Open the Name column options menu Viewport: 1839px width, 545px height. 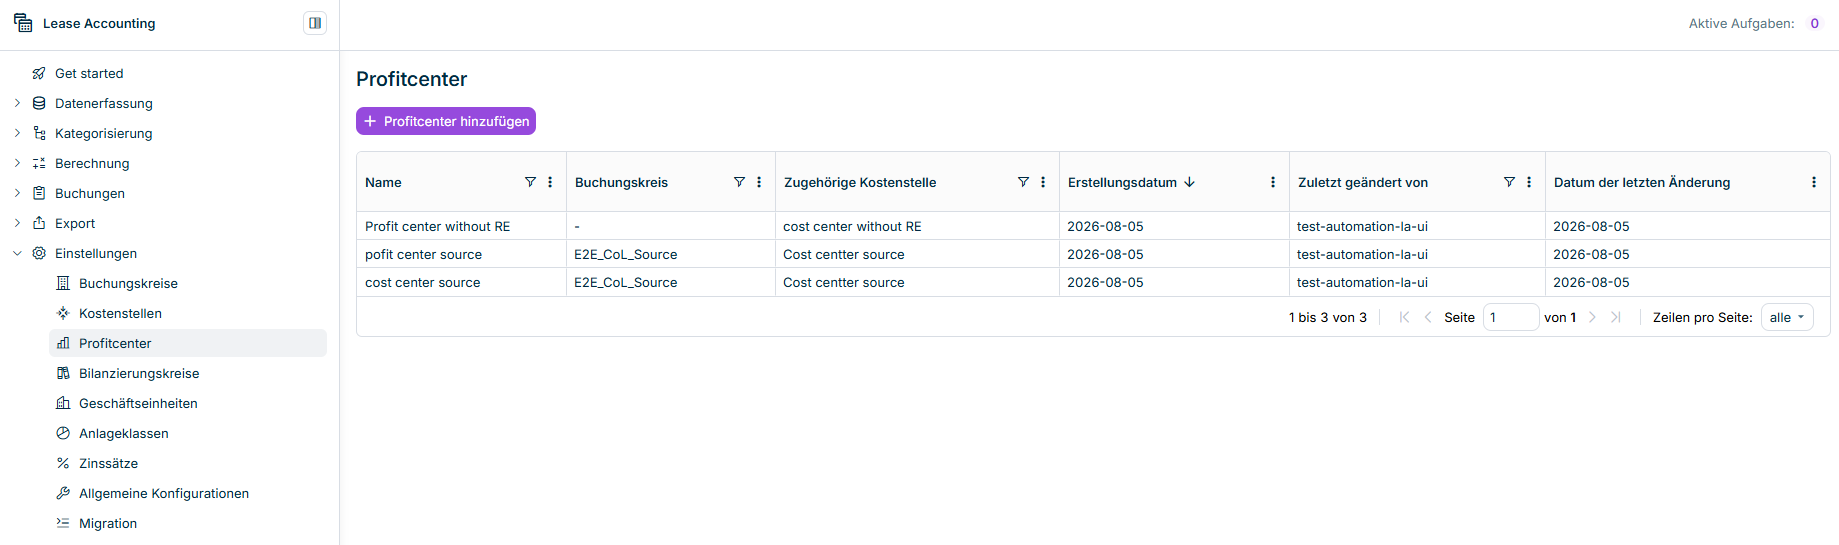point(550,182)
